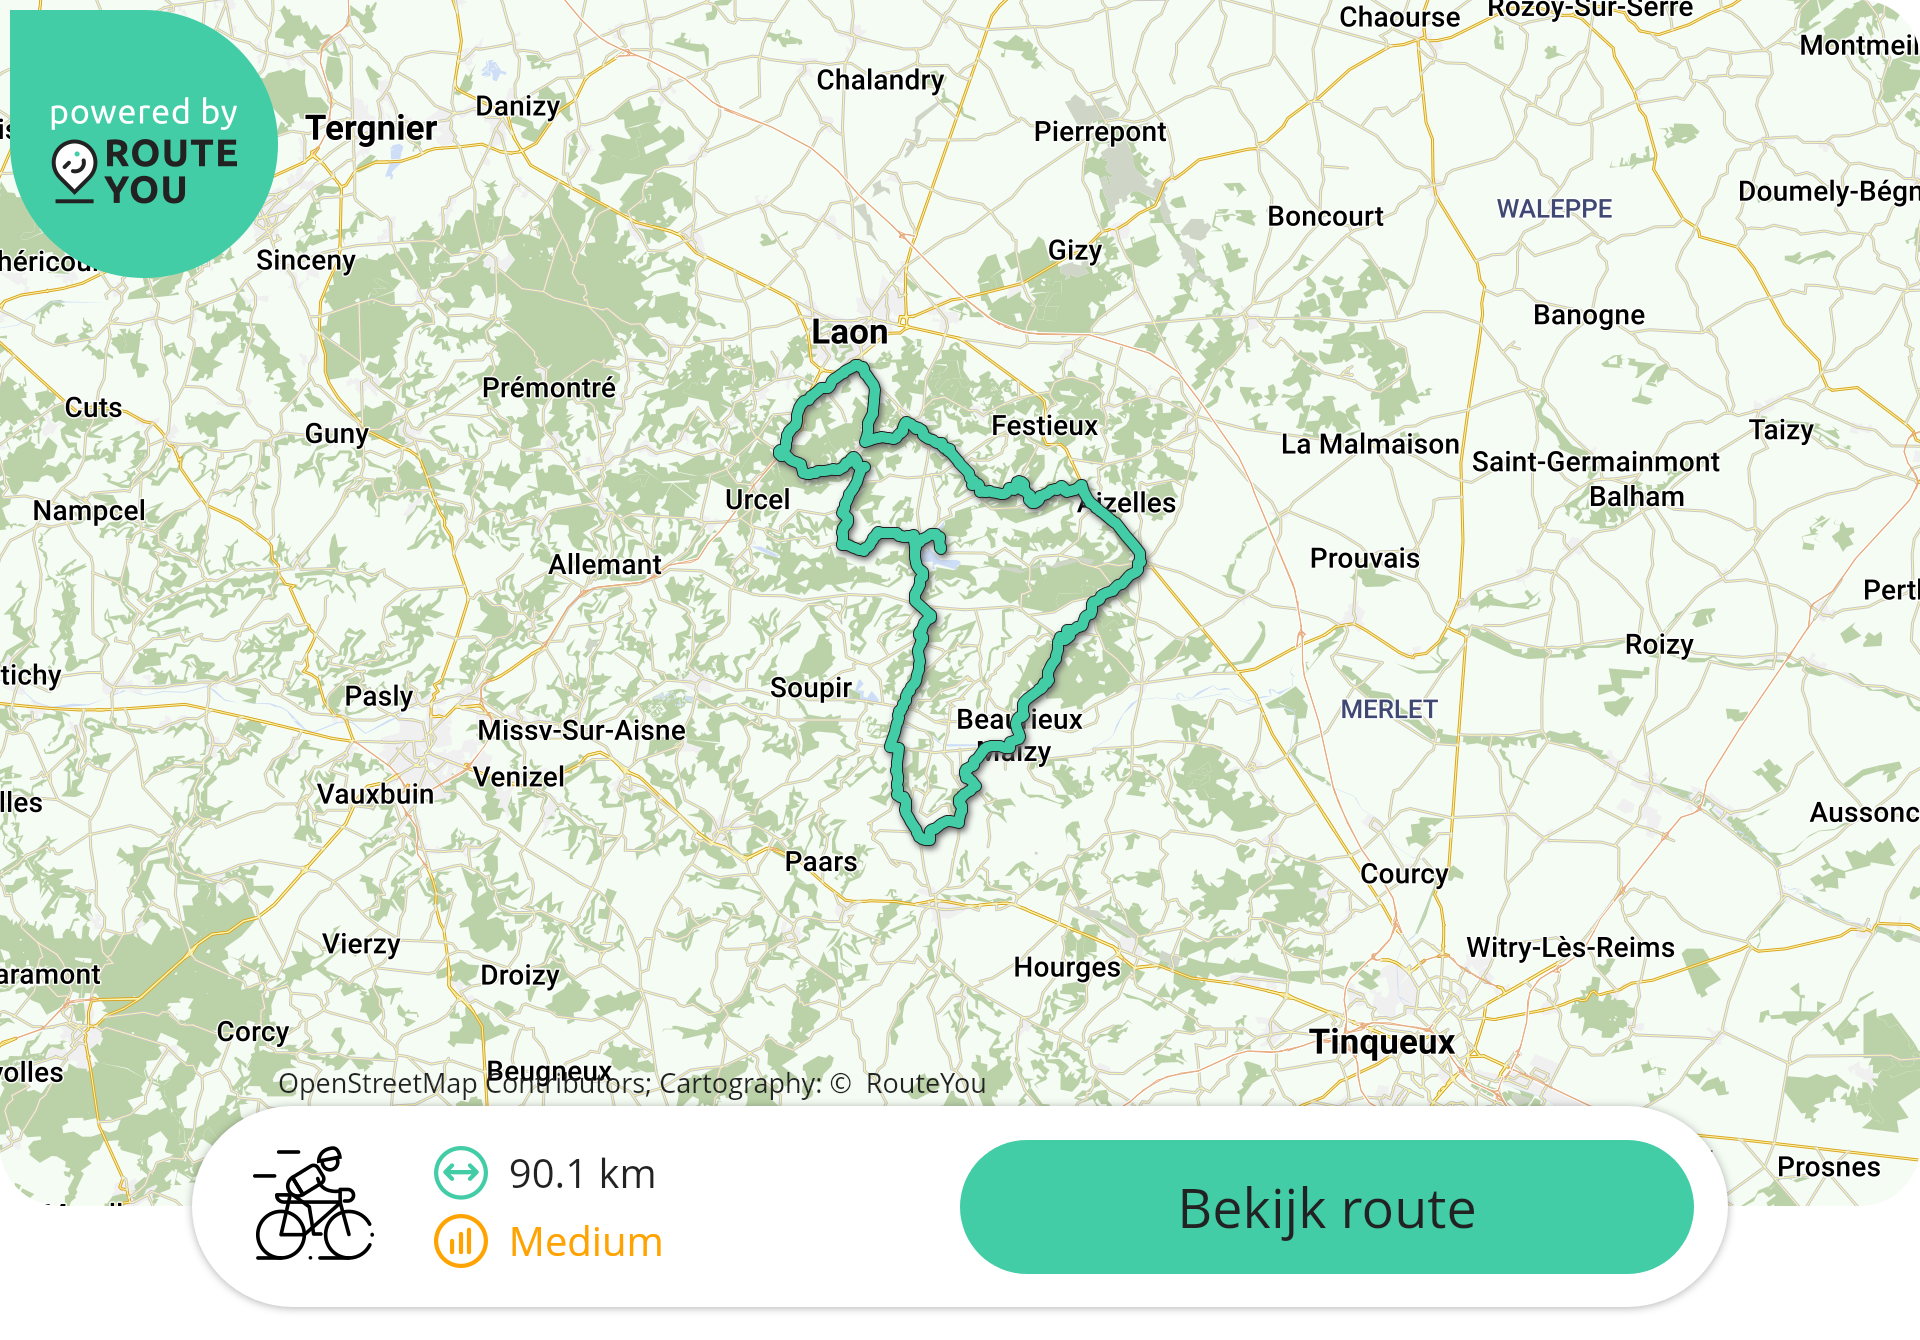The width and height of the screenshot is (1920, 1340).
Task: Click the RouteYou pin logo icon
Action: click(75, 171)
